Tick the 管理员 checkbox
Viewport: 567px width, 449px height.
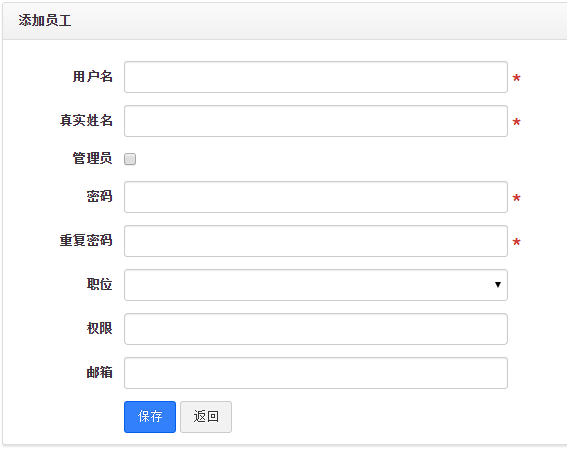point(130,159)
